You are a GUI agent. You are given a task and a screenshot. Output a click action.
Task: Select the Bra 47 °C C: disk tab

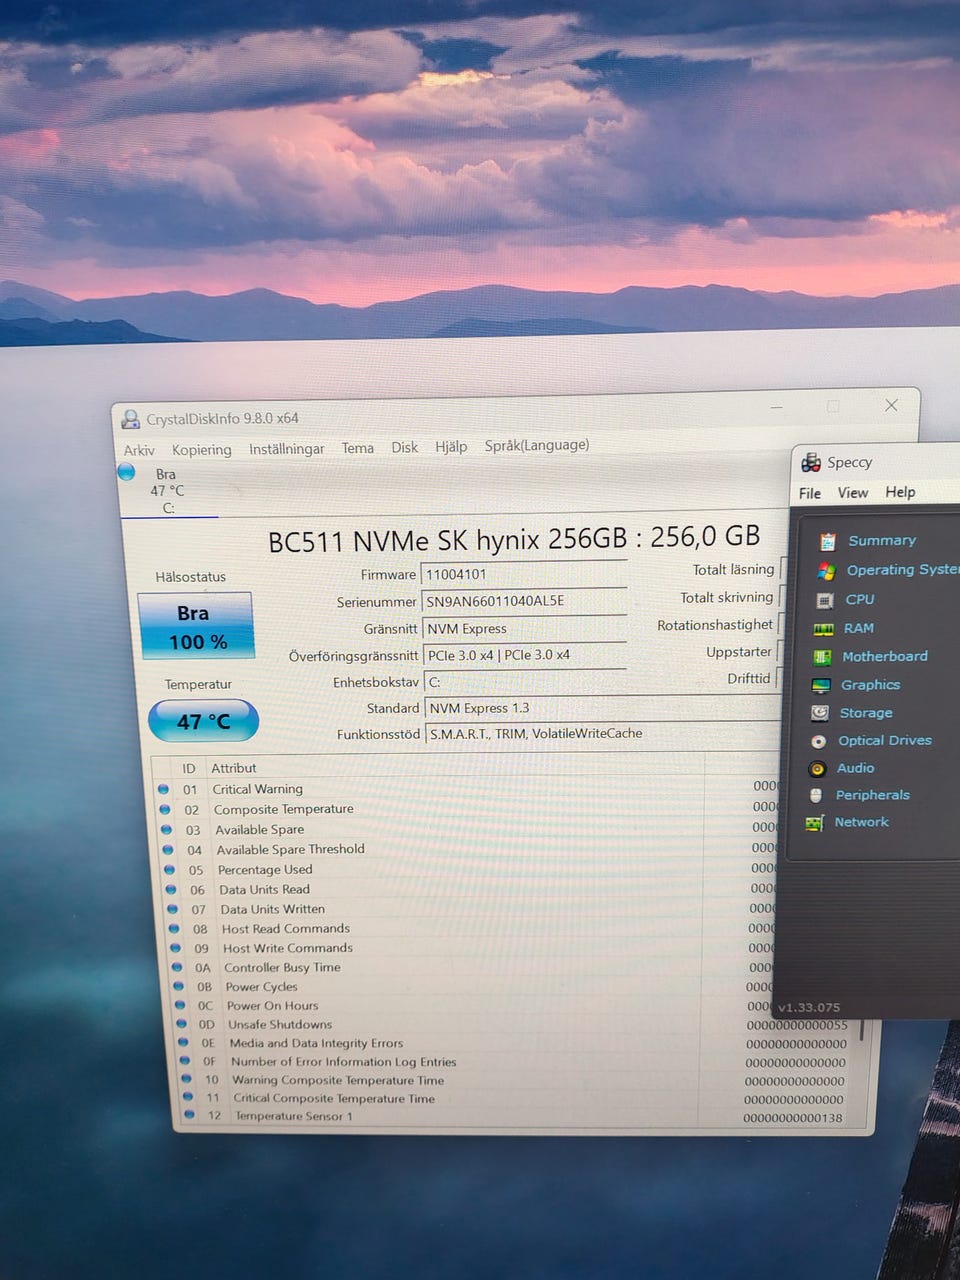pos(167,490)
